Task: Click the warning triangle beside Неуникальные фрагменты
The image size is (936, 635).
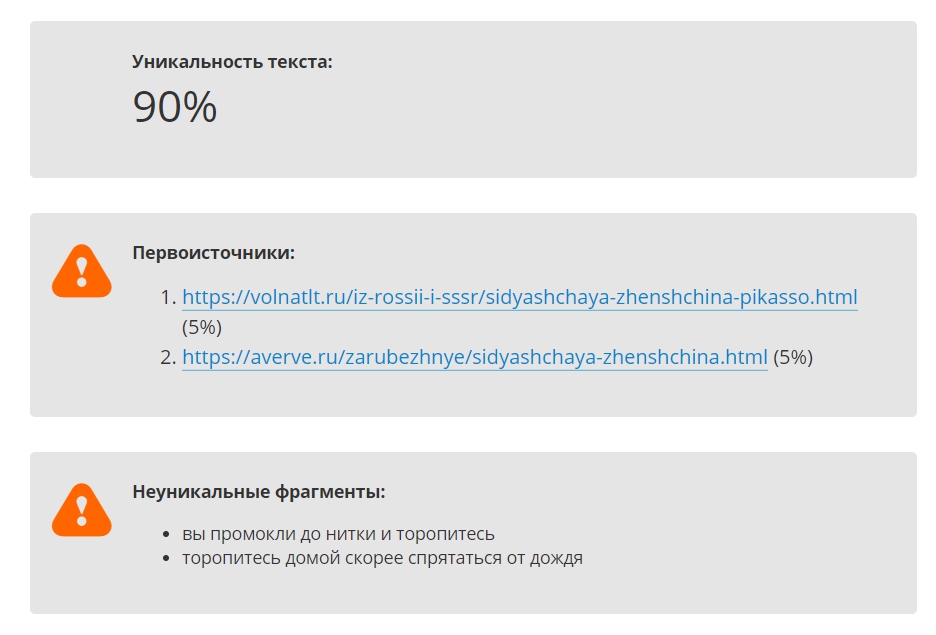Action: 82,510
